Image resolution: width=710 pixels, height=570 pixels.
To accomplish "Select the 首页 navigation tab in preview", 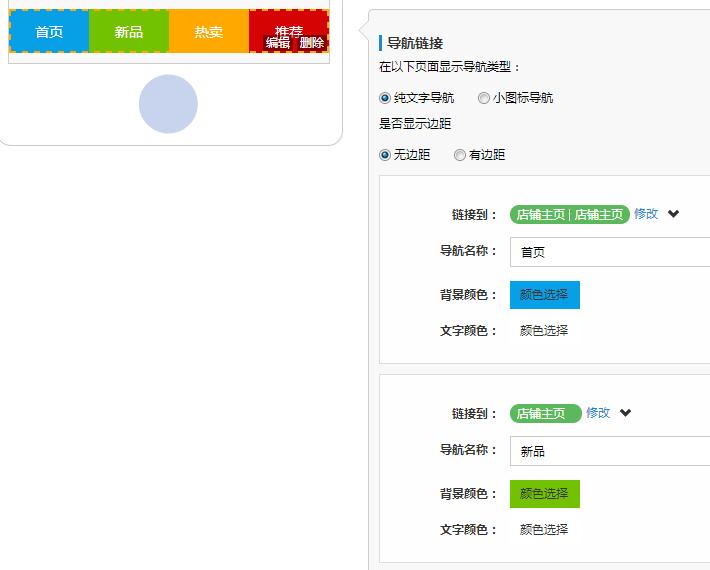I will pyautogui.click(x=49, y=32).
